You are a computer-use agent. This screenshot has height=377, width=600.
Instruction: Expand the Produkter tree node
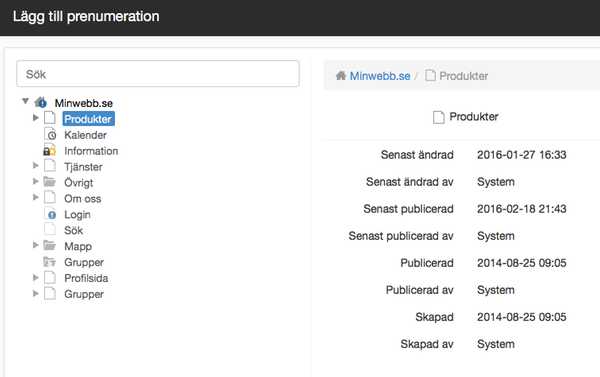click(36, 118)
